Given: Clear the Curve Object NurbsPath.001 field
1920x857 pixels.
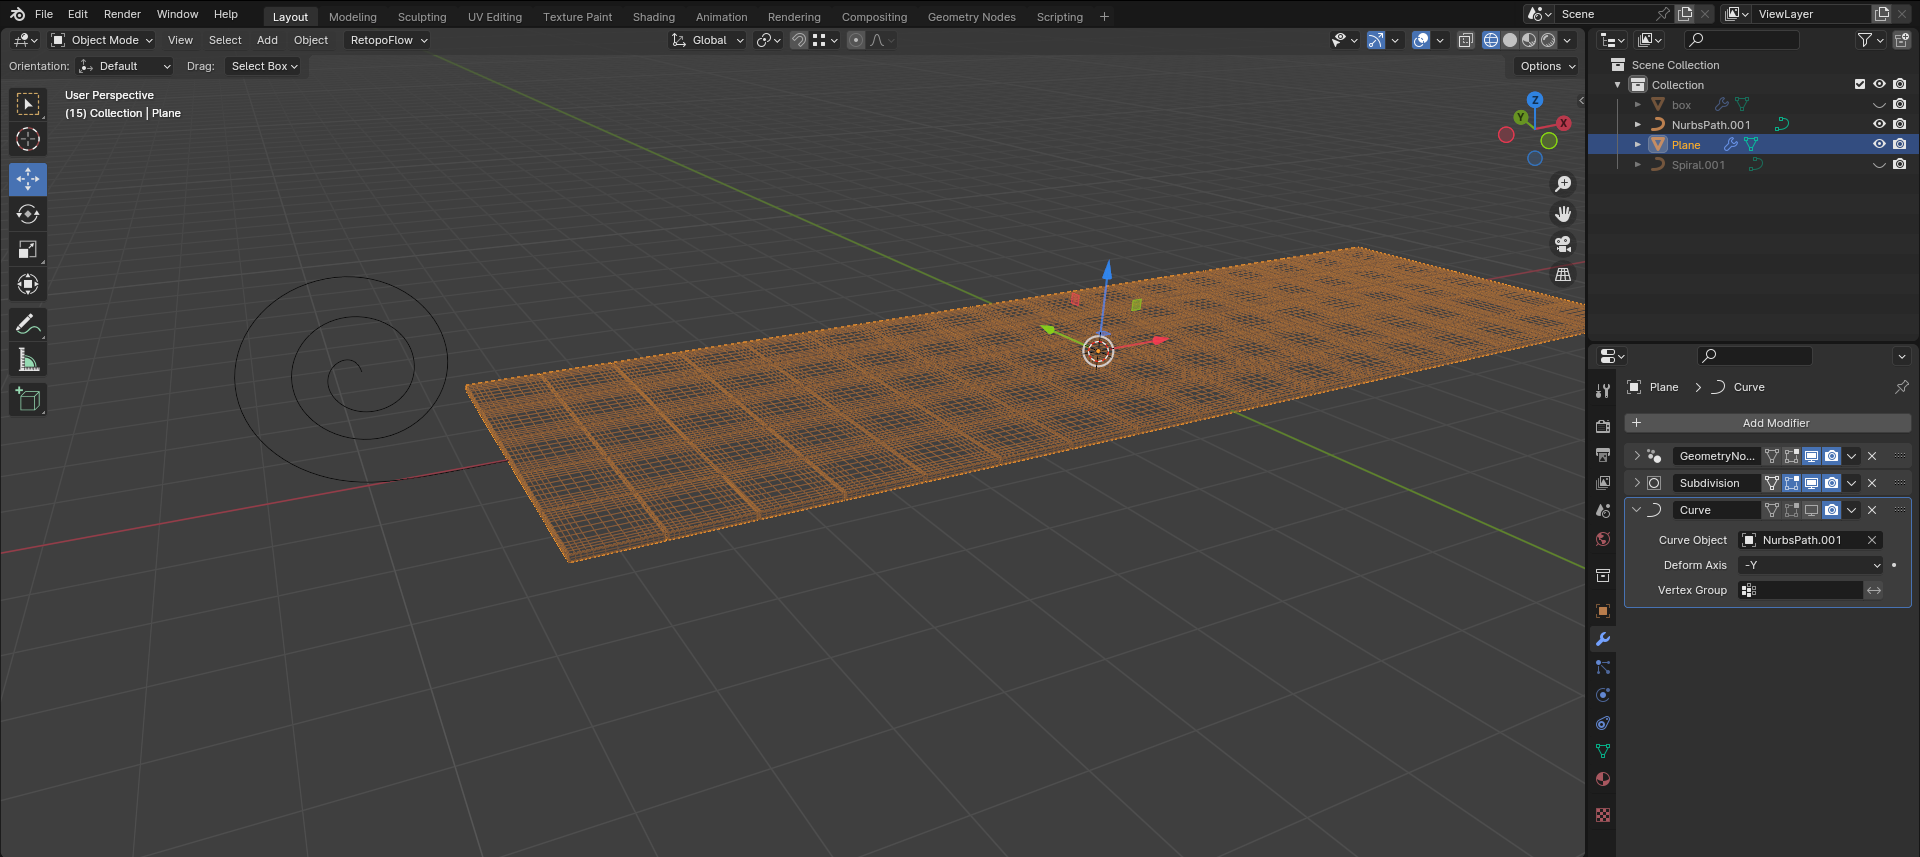Looking at the screenshot, I should point(1872,540).
